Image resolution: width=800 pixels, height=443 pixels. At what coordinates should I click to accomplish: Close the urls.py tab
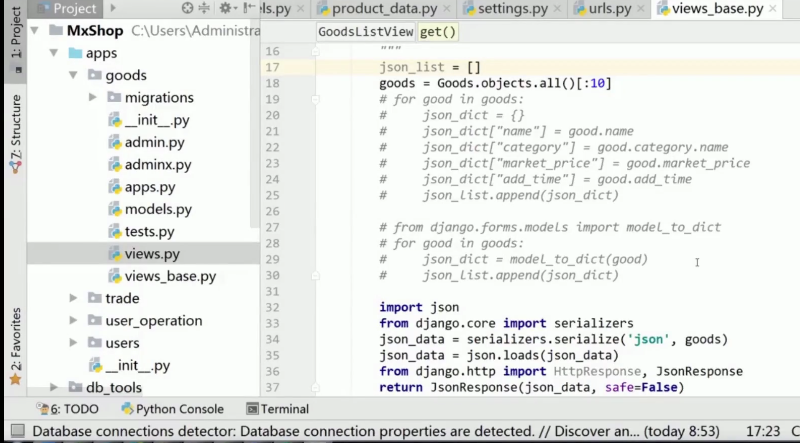coord(640,9)
